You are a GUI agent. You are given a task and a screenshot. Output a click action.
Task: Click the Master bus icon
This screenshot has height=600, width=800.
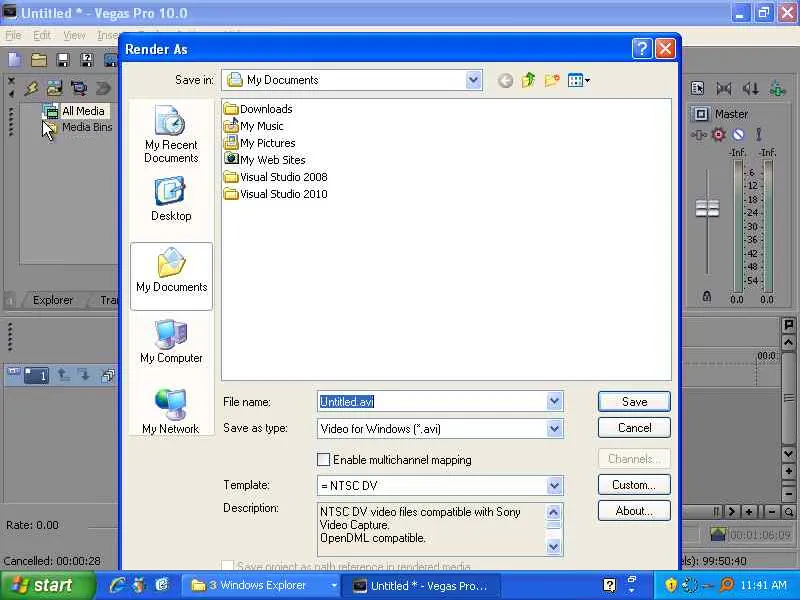point(701,114)
